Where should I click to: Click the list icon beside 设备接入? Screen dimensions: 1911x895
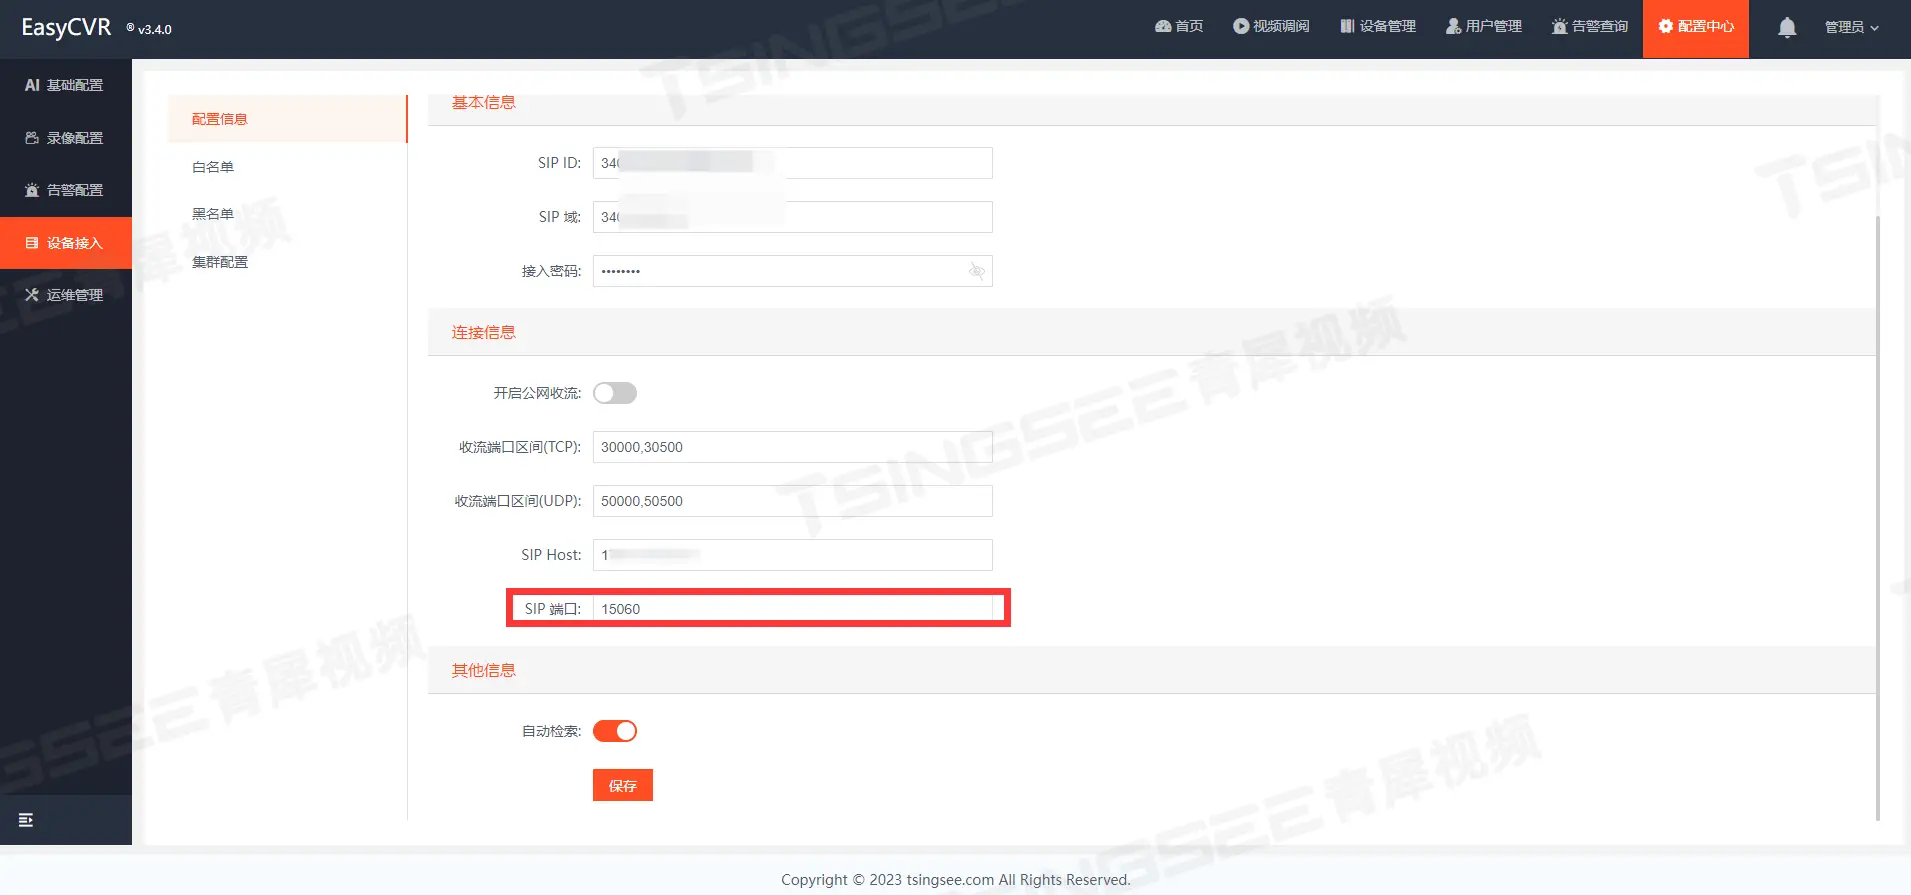pyautogui.click(x=32, y=243)
